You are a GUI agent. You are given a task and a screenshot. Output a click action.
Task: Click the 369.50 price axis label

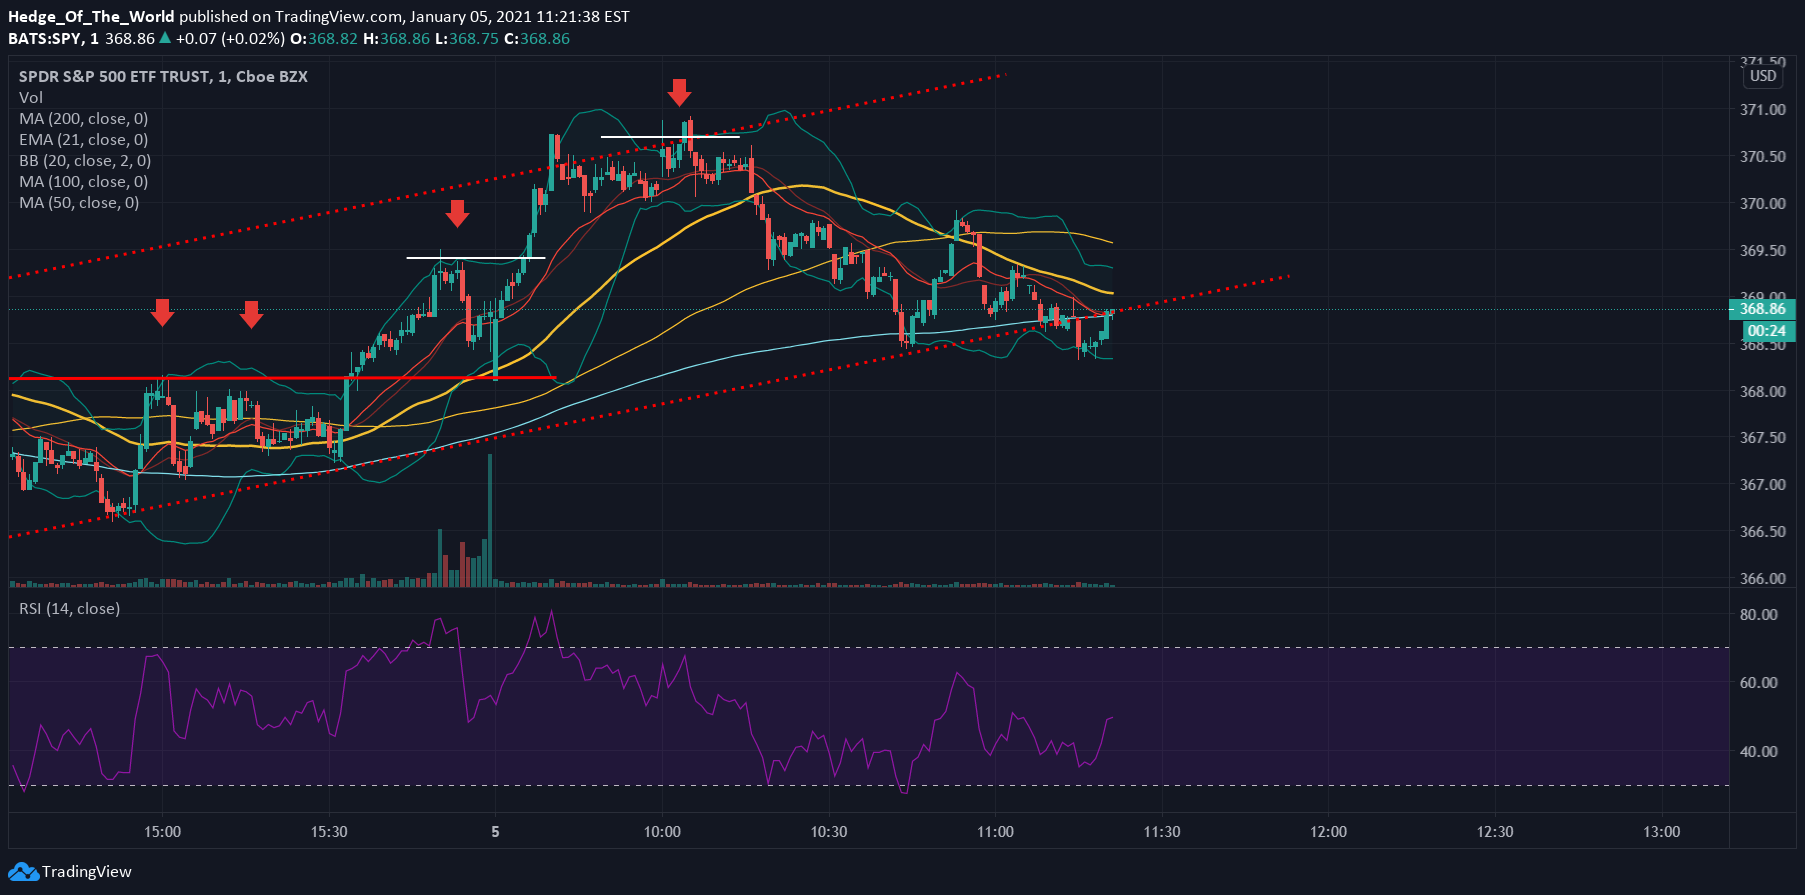tap(1763, 251)
